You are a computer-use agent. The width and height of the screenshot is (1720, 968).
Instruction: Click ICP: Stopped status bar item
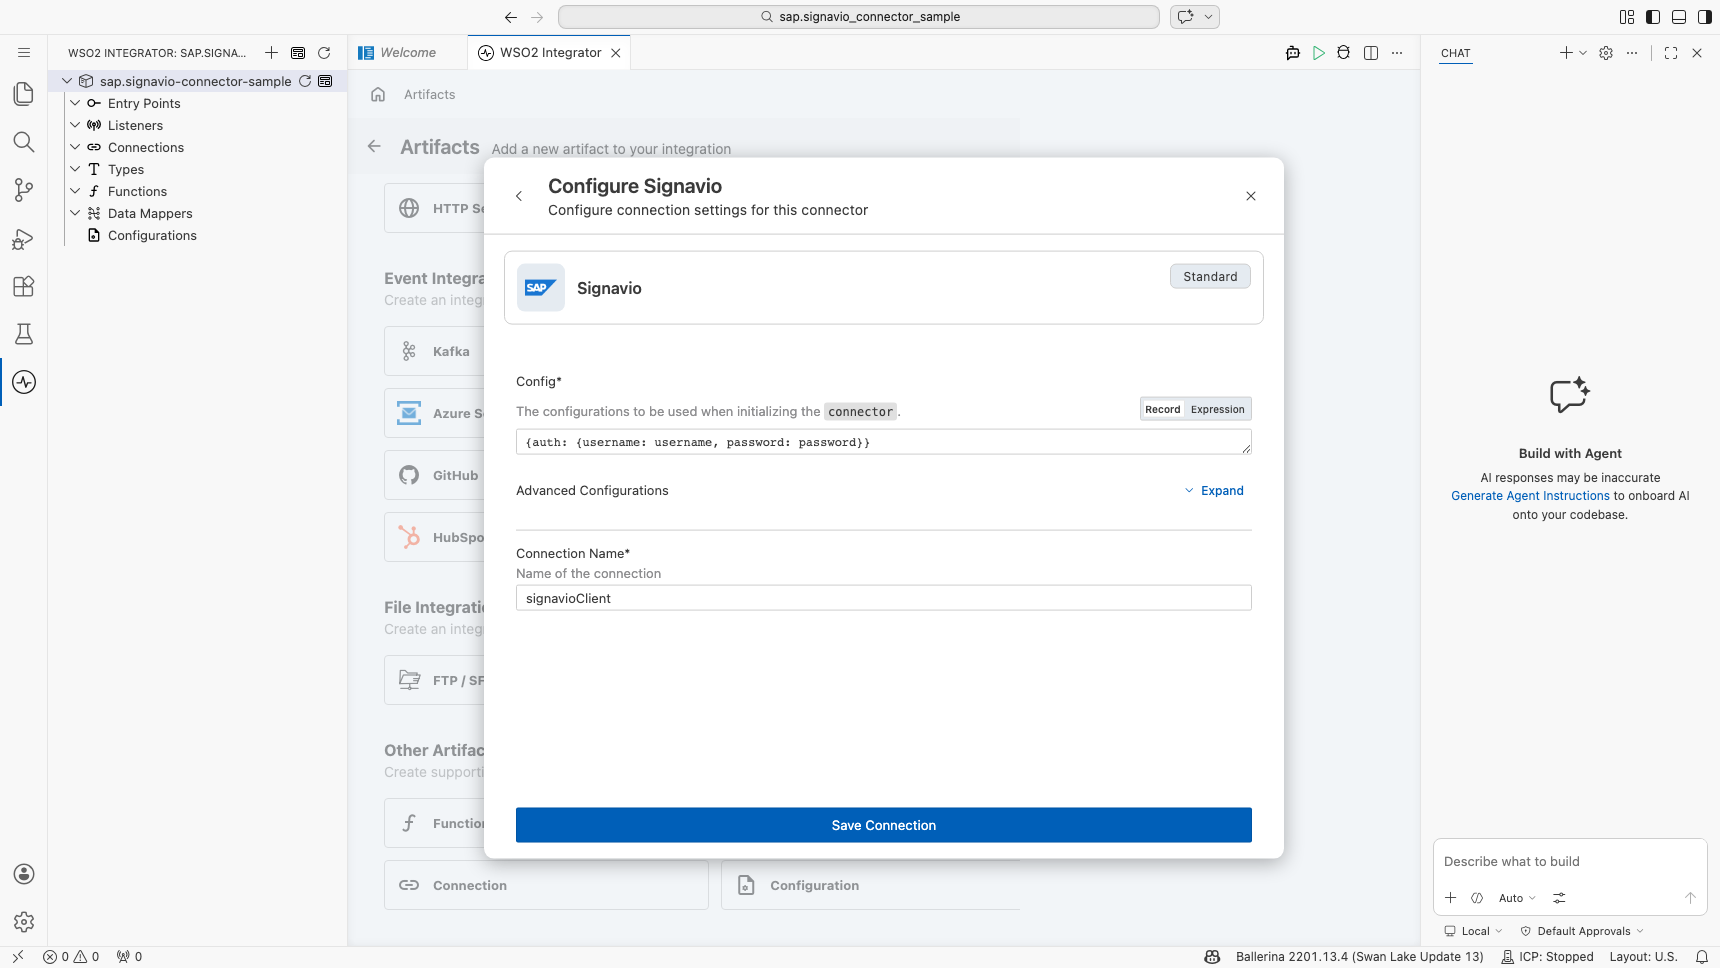point(1548,957)
